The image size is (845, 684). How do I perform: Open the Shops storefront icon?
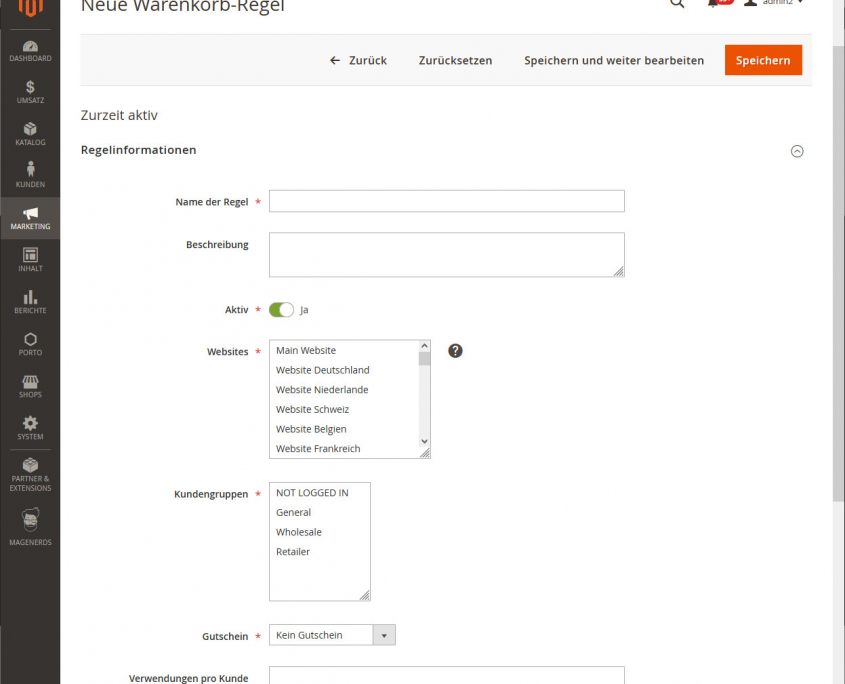(30, 383)
